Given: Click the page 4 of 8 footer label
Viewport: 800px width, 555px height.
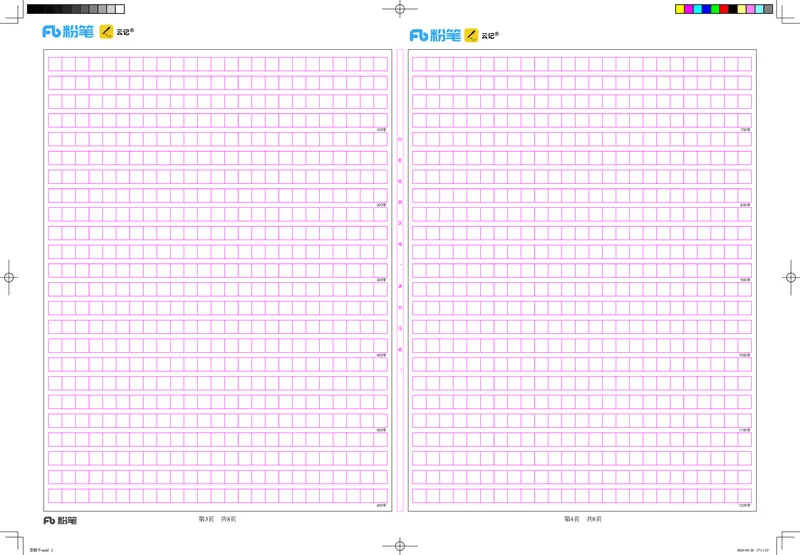Looking at the screenshot, I should (582, 519).
